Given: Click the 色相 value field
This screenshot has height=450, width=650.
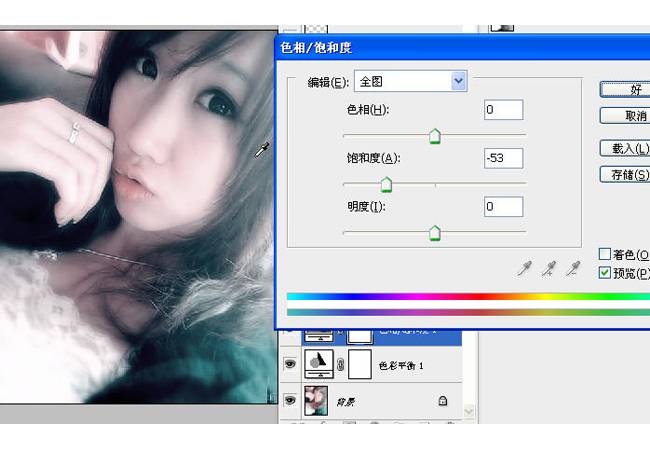Looking at the screenshot, I should (504, 110).
